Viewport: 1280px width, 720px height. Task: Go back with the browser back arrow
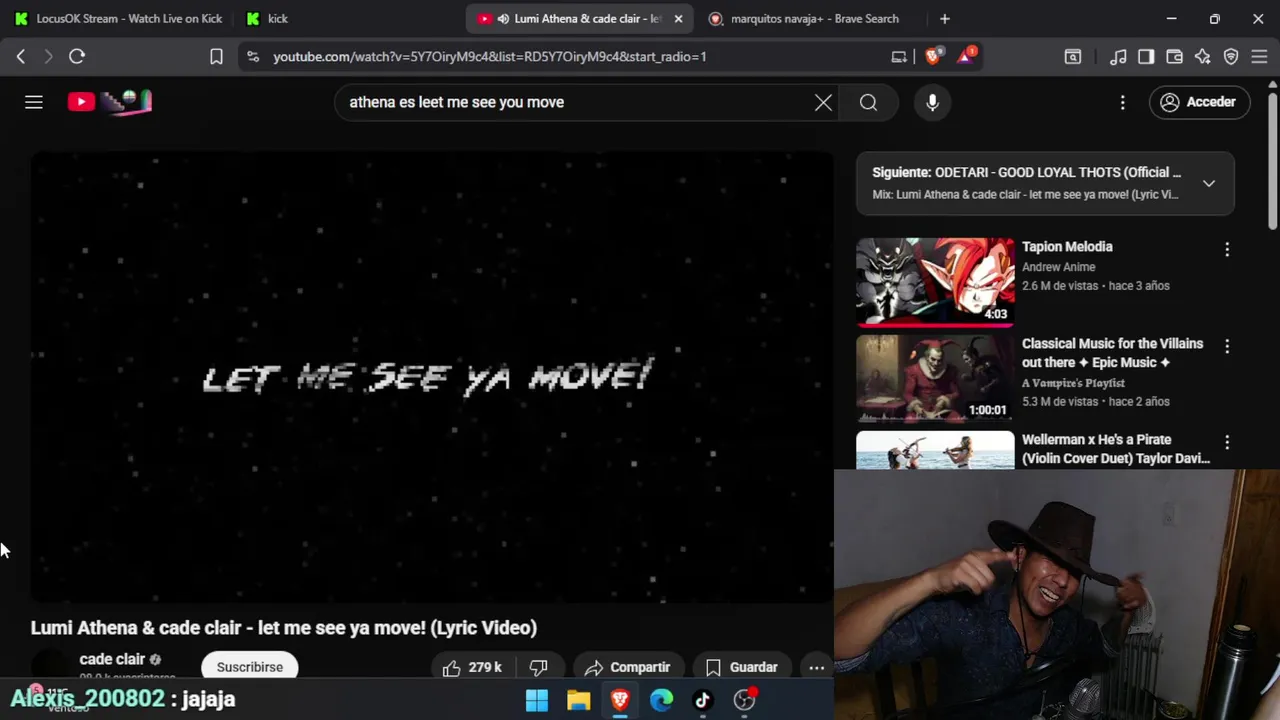click(x=21, y=57)
